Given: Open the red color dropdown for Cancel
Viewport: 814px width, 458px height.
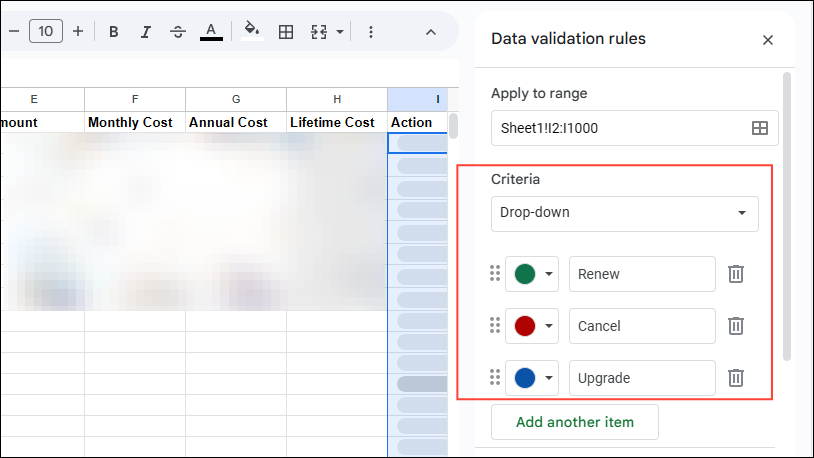Looking at the screenshot, I should (532, 326).
